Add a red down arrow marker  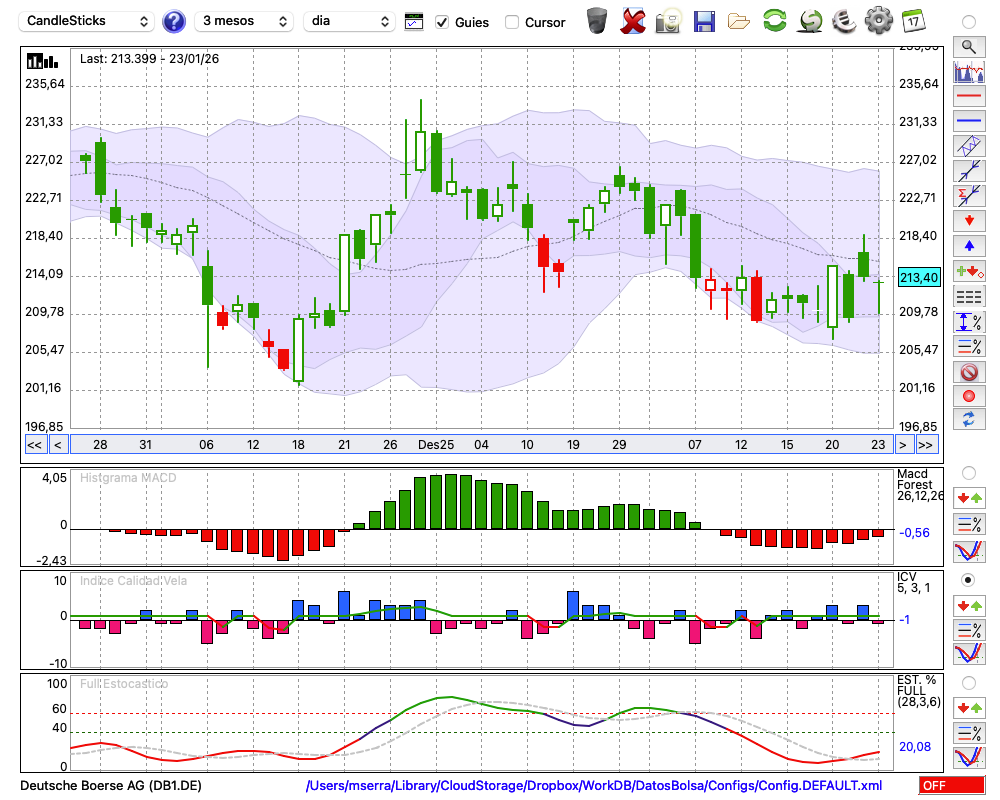(x=969, y=221)
